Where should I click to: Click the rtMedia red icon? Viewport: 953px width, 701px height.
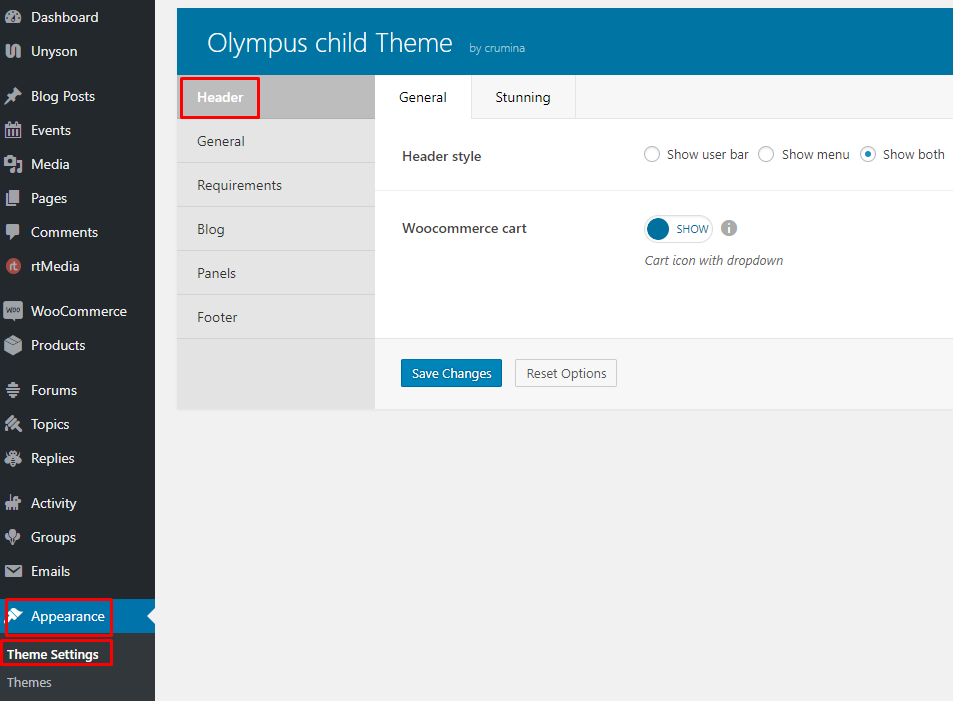[13, 266]
